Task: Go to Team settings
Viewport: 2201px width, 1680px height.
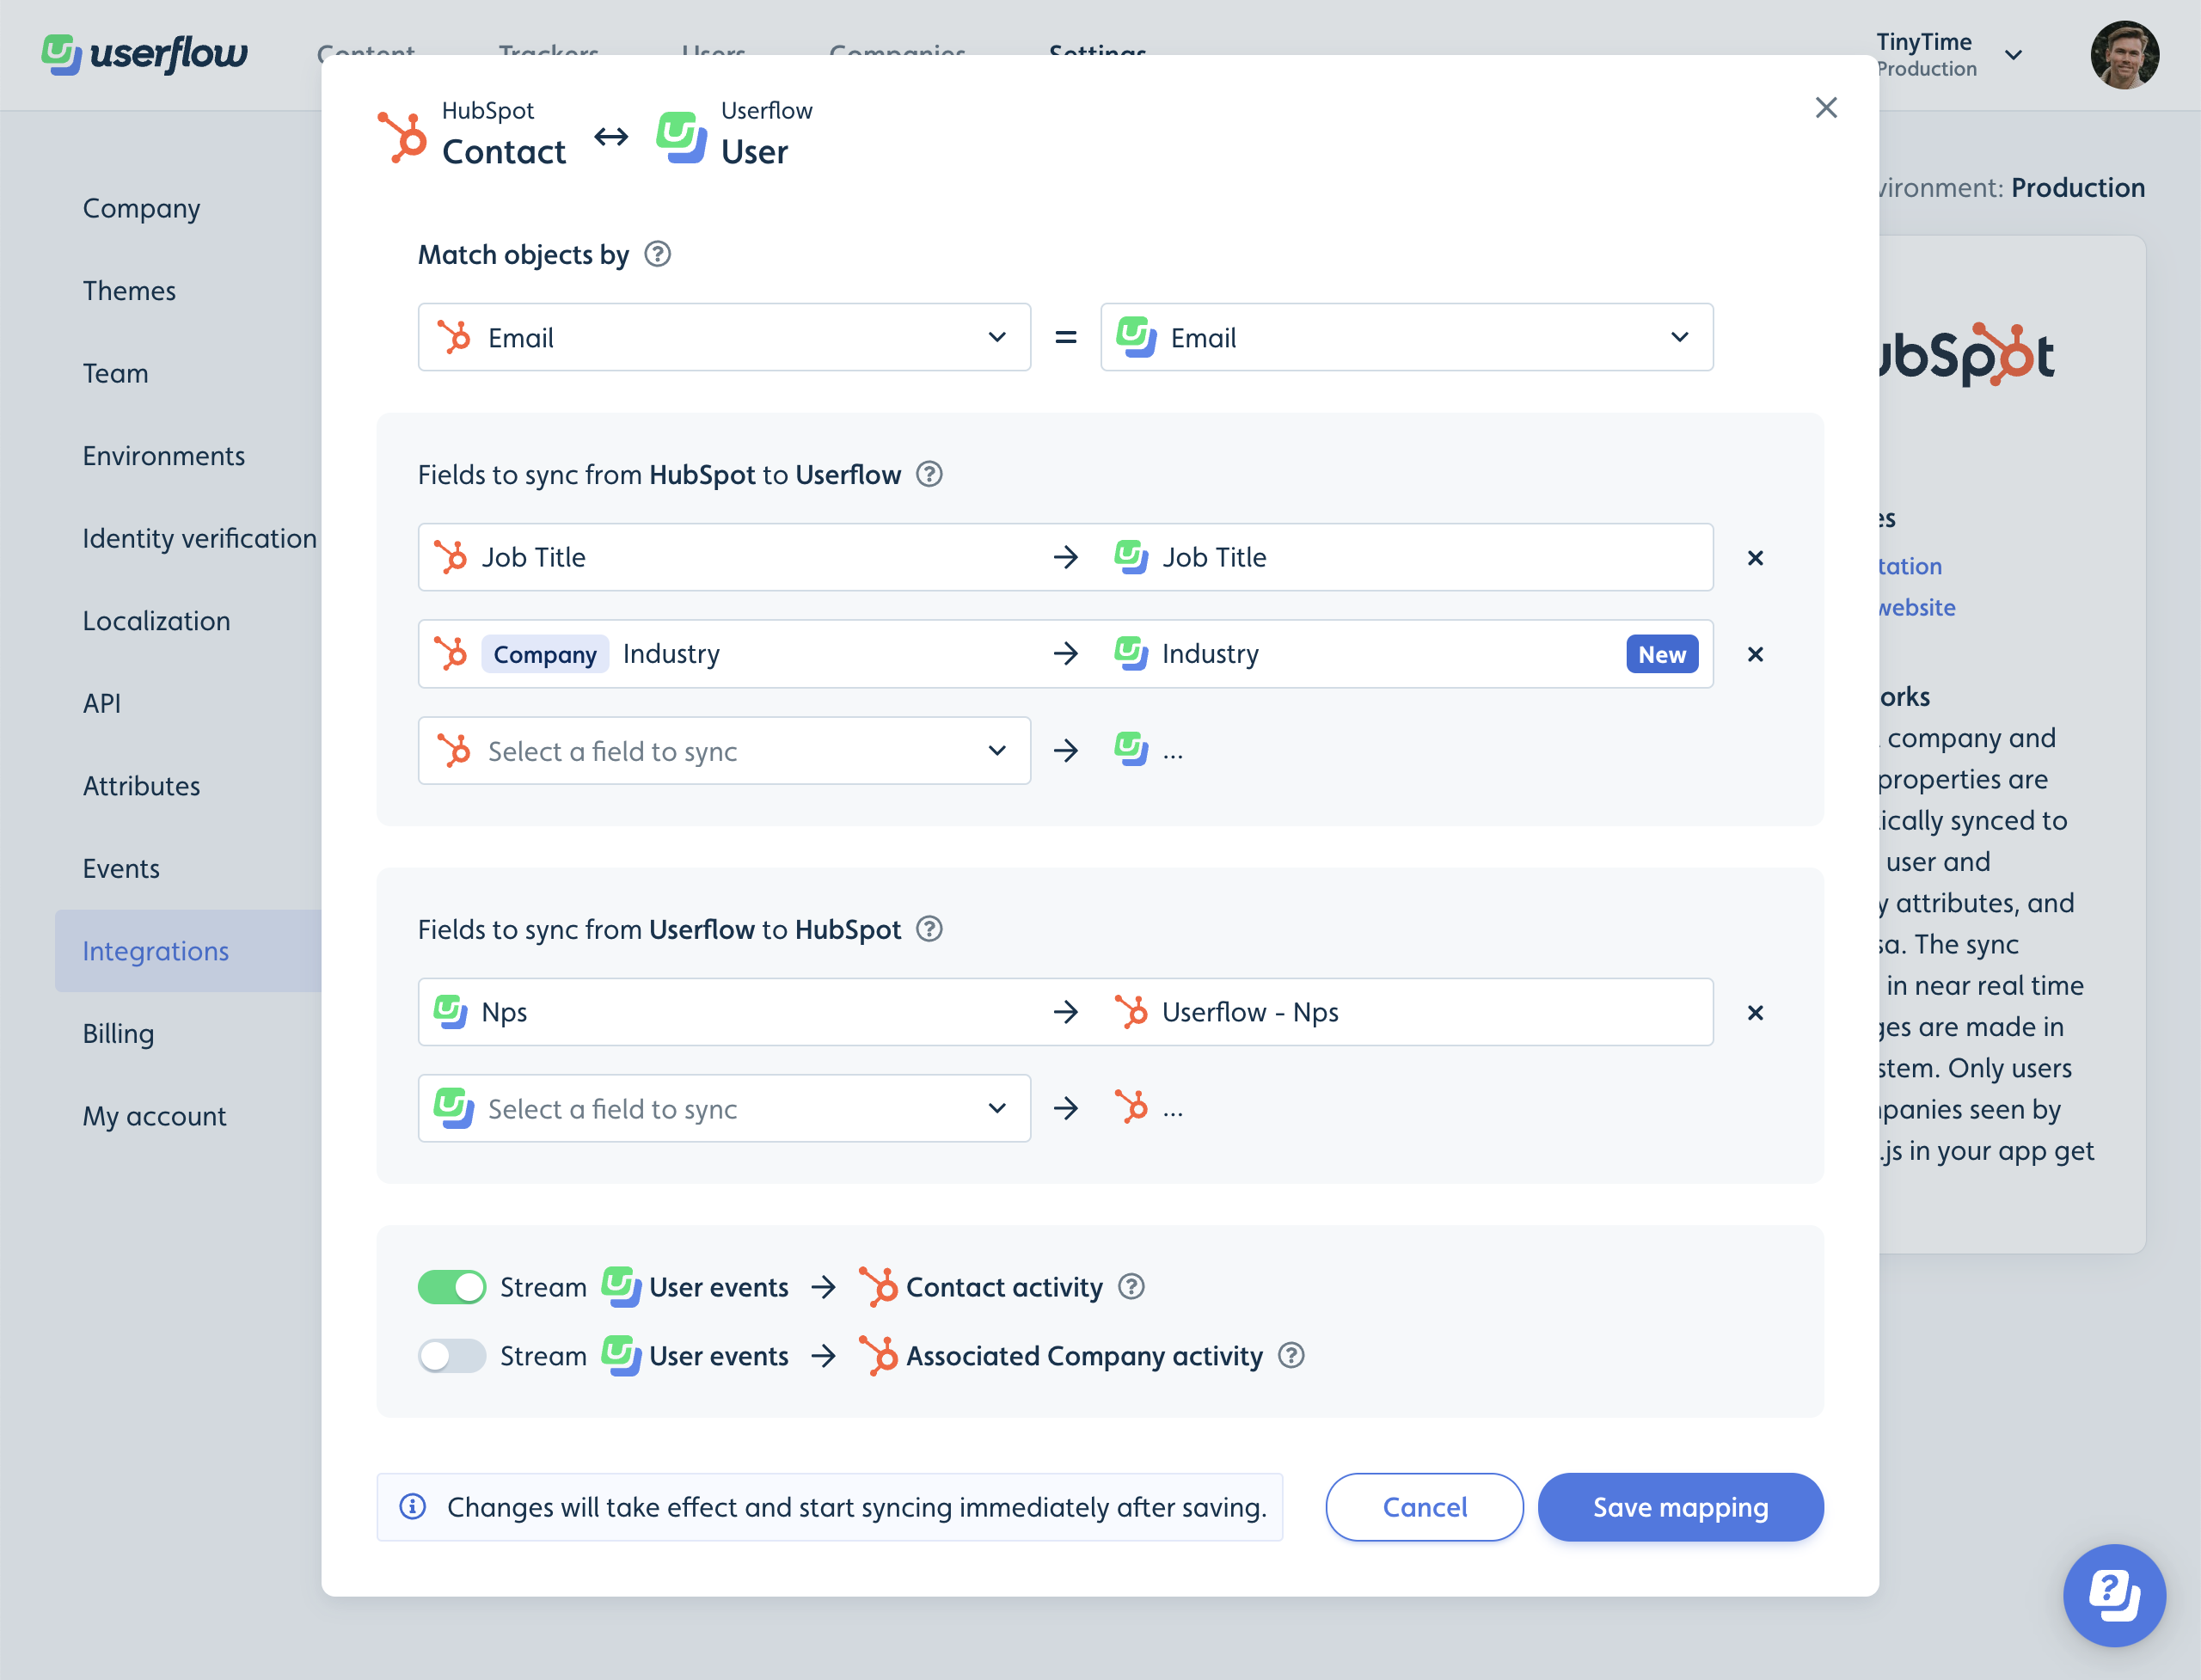Action: (x=115, y=373)
